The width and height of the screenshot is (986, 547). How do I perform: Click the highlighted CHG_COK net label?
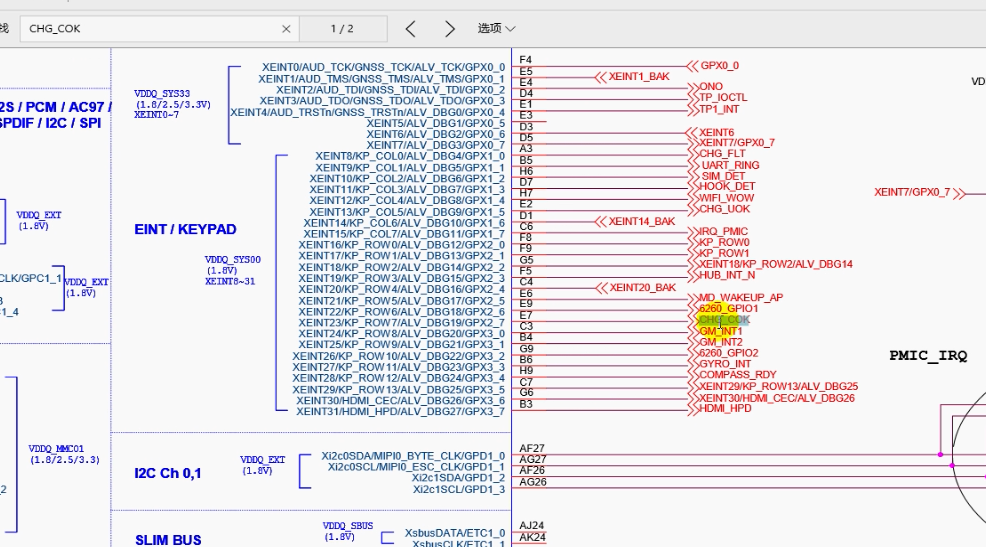723,320
